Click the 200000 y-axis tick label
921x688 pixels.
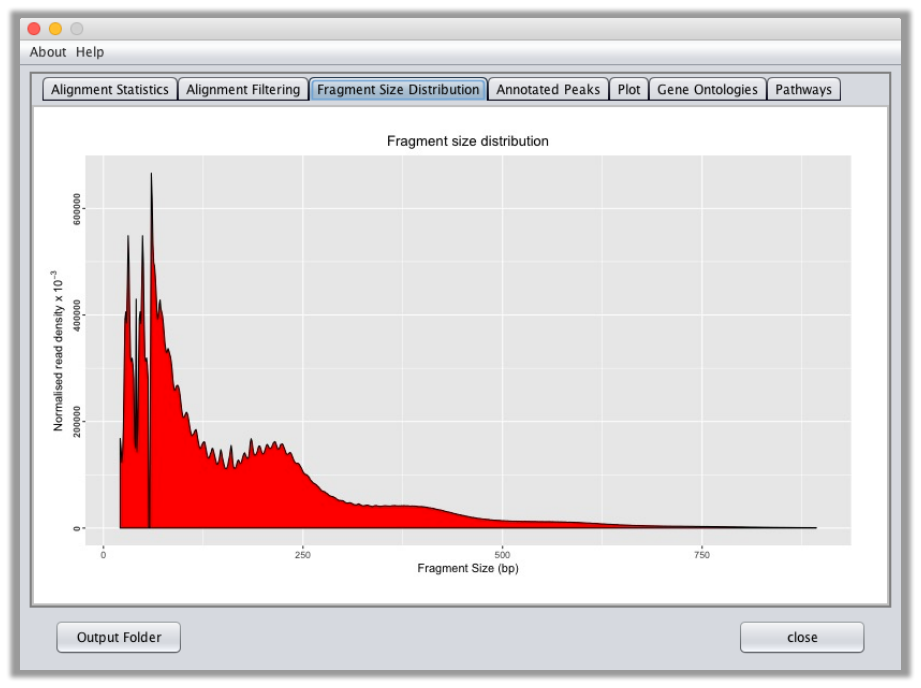[77, 421]
